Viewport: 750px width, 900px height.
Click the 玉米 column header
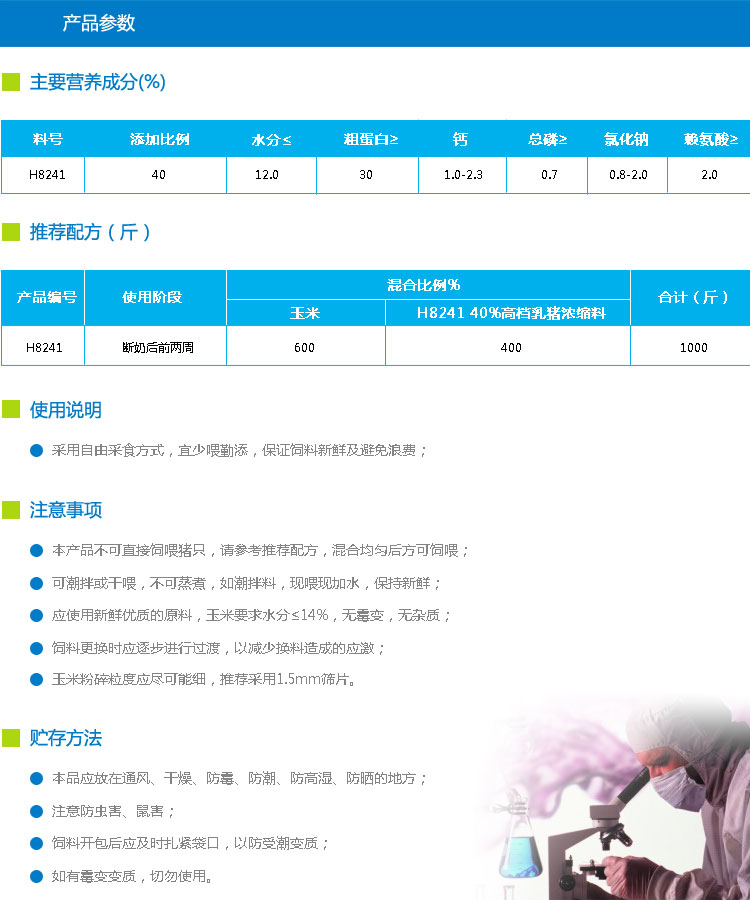click(305, 313)
